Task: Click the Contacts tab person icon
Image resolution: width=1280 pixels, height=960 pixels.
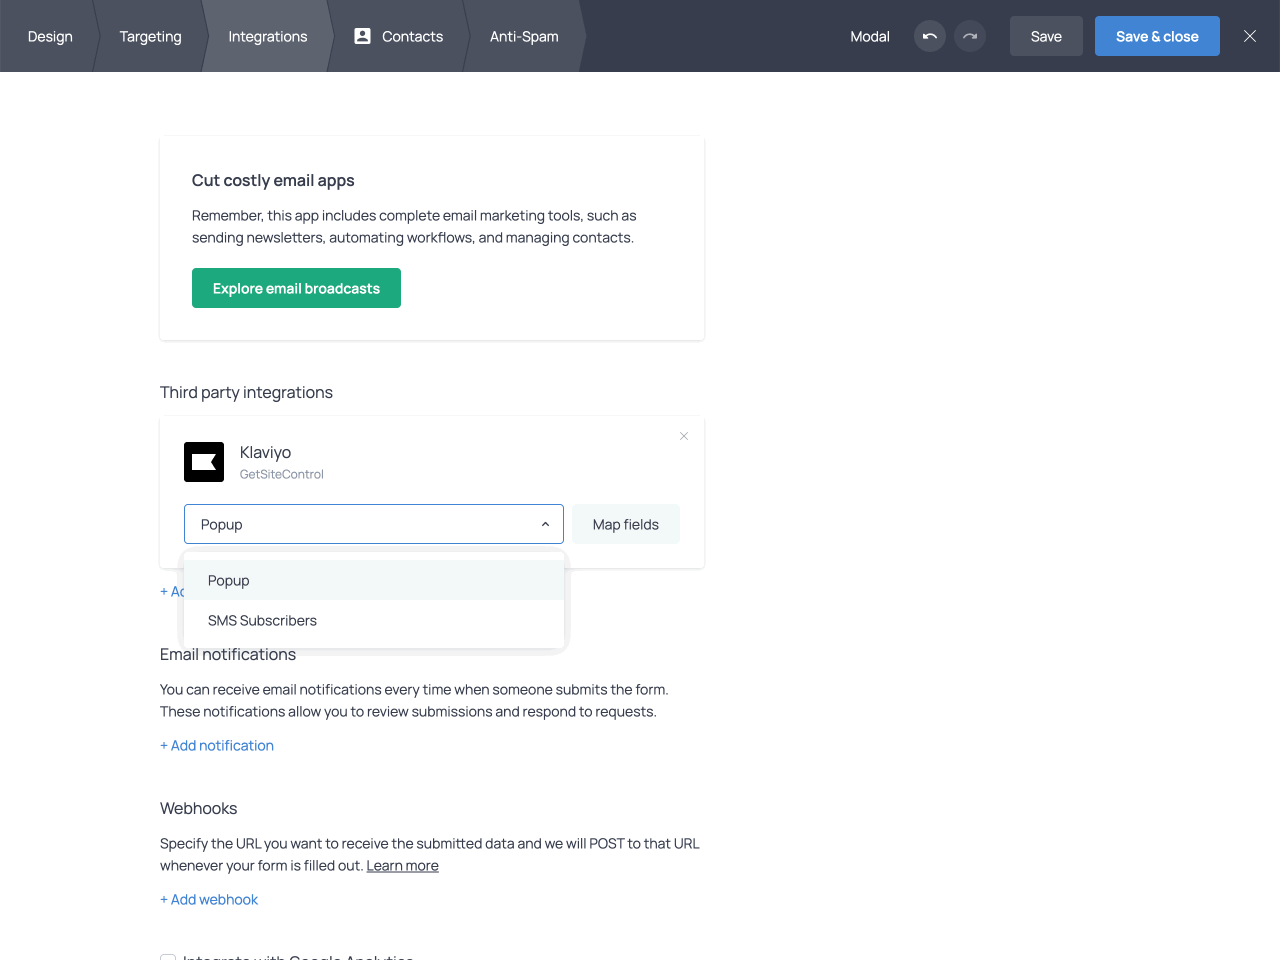Action: pyautogui.click(x=363, y=36)
